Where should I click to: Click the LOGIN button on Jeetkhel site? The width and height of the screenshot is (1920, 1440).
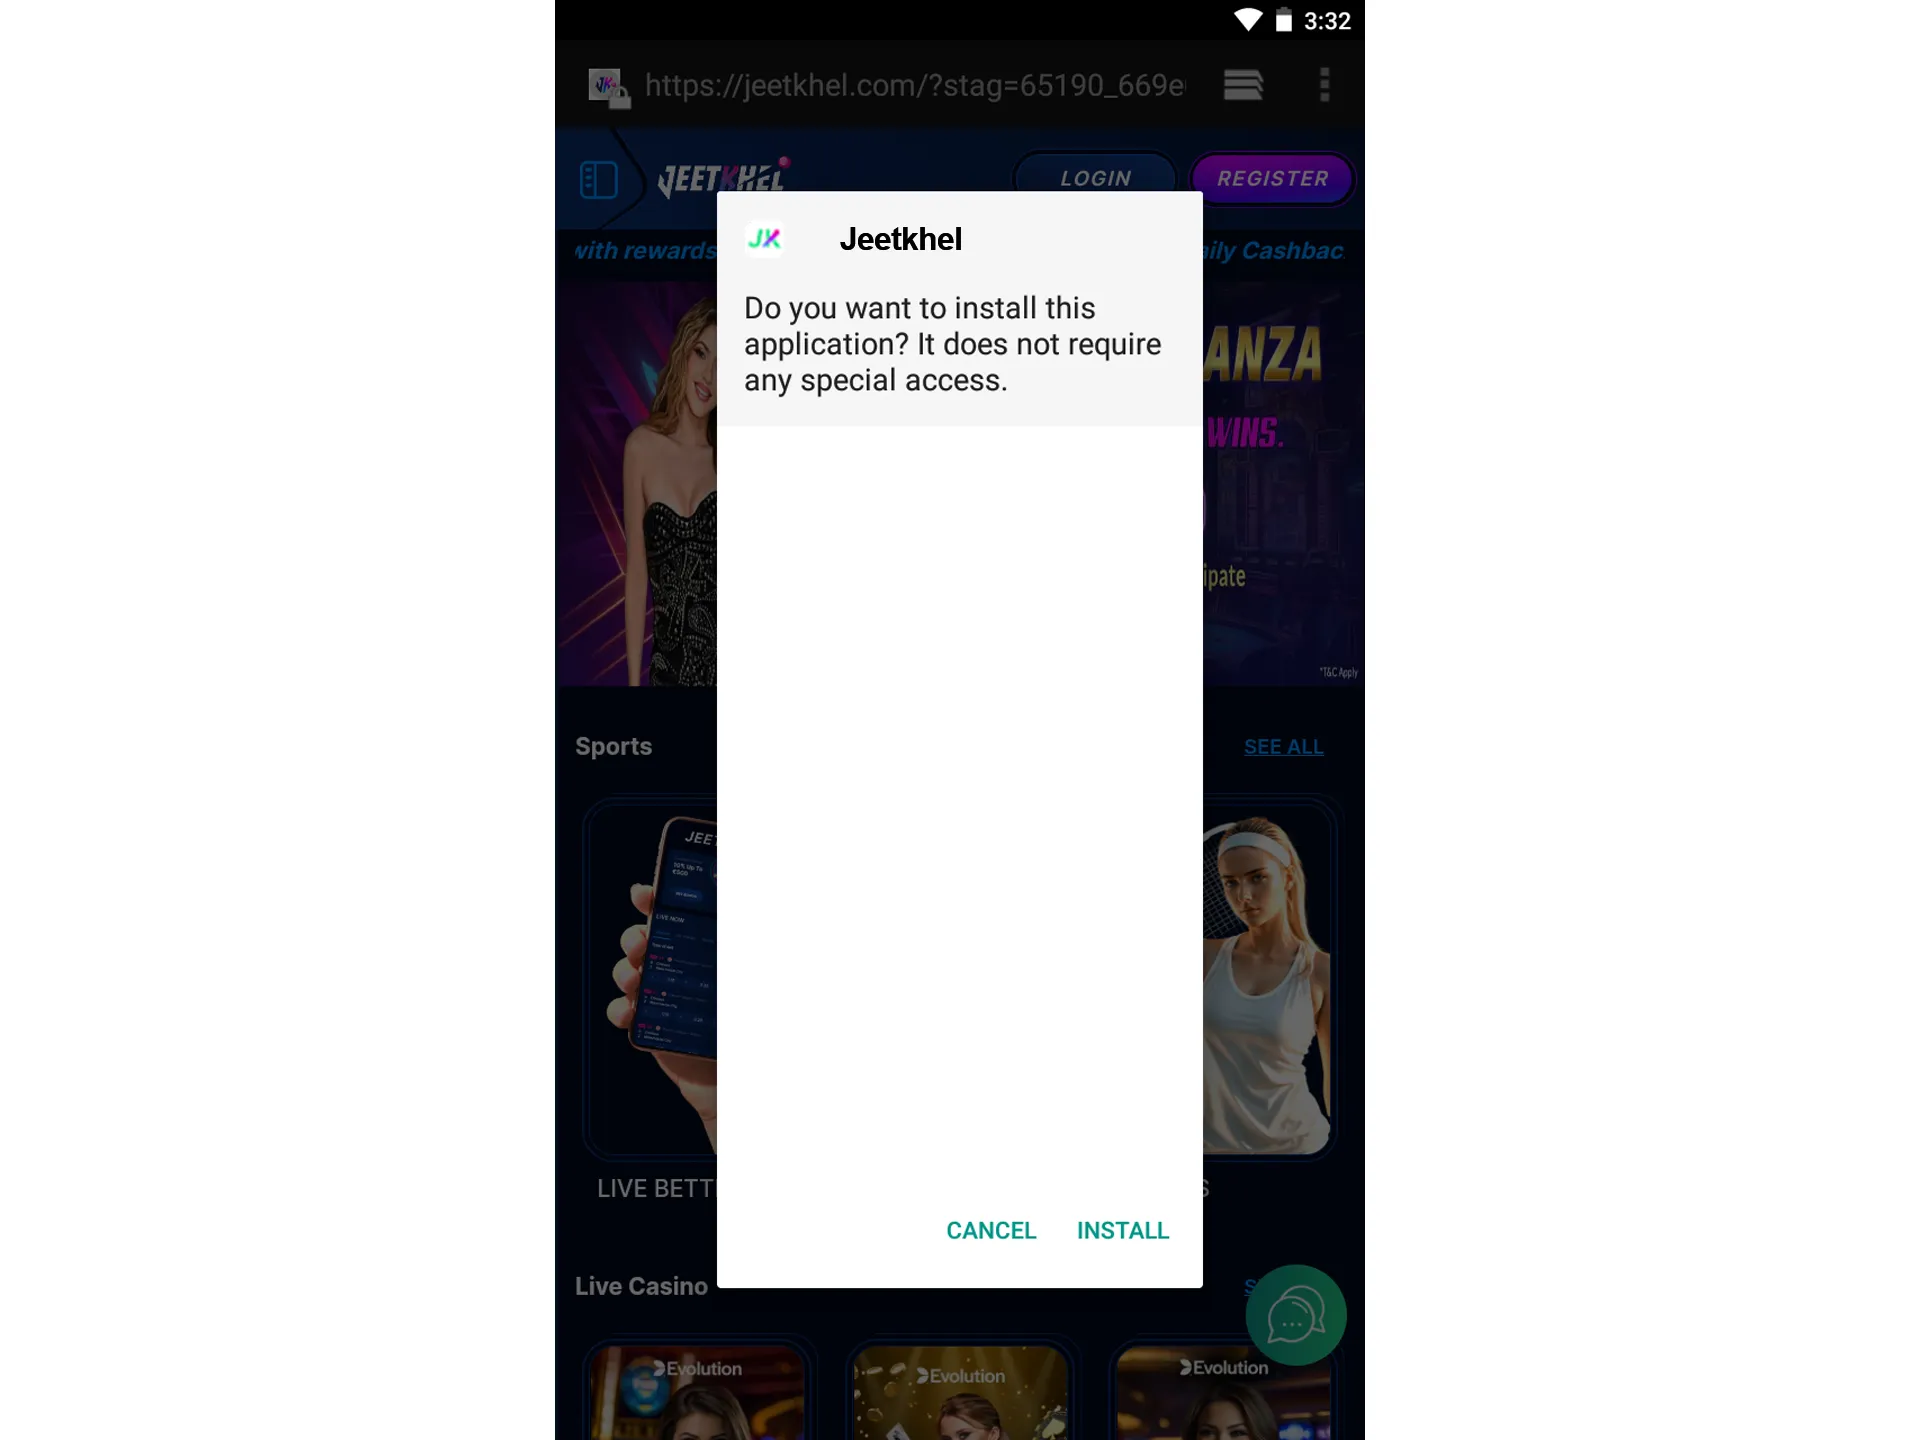coord(1095,177)
